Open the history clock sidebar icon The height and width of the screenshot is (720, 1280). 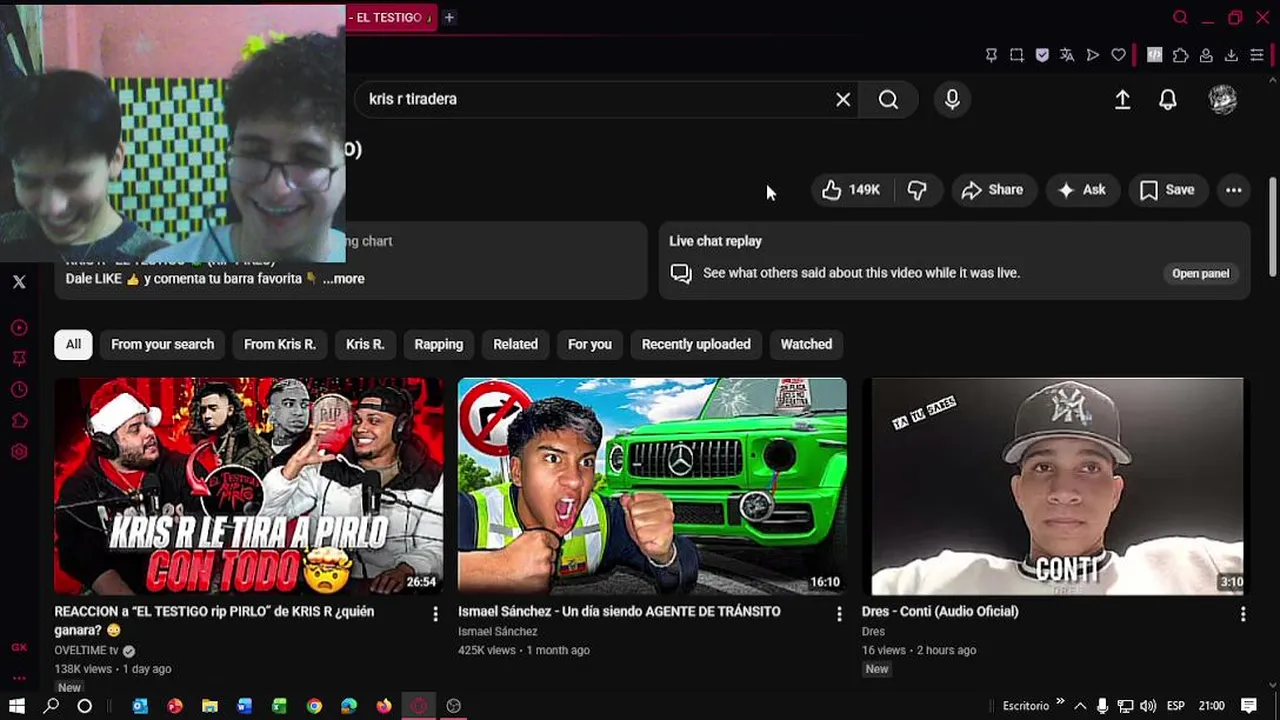click(x=19, y=390)
